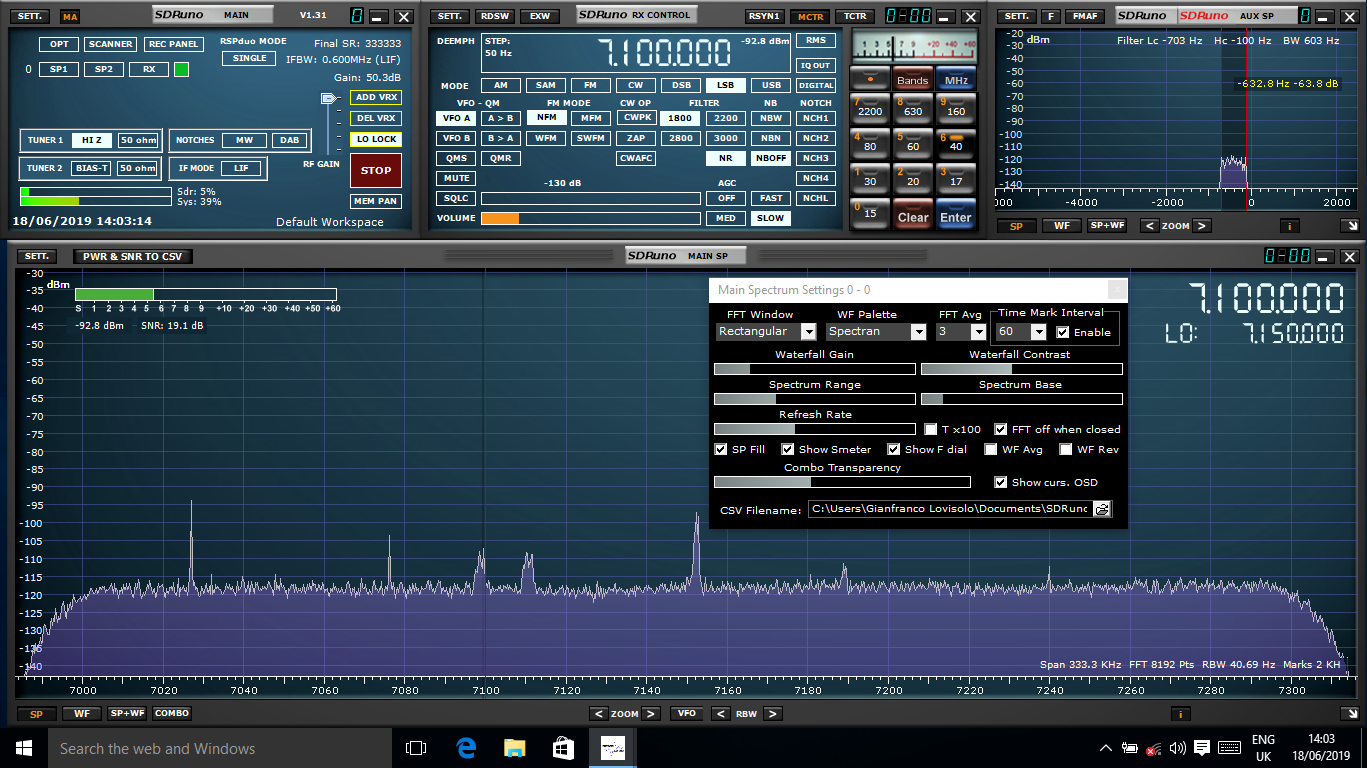Open the CSV filename browse folder icon
1367x768 pixels.
[1101, 509]
